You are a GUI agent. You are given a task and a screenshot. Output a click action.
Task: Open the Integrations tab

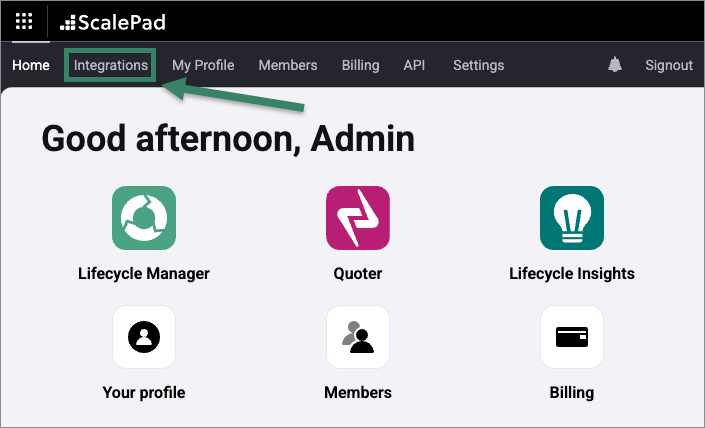(x=111, y=65)
